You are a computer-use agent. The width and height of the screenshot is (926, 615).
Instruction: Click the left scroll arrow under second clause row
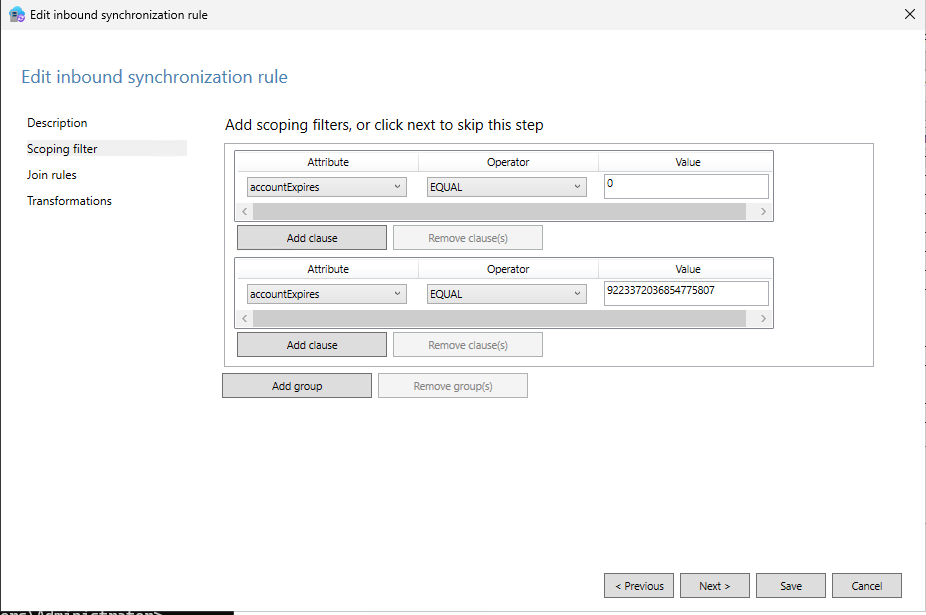(x=244, y=318)
